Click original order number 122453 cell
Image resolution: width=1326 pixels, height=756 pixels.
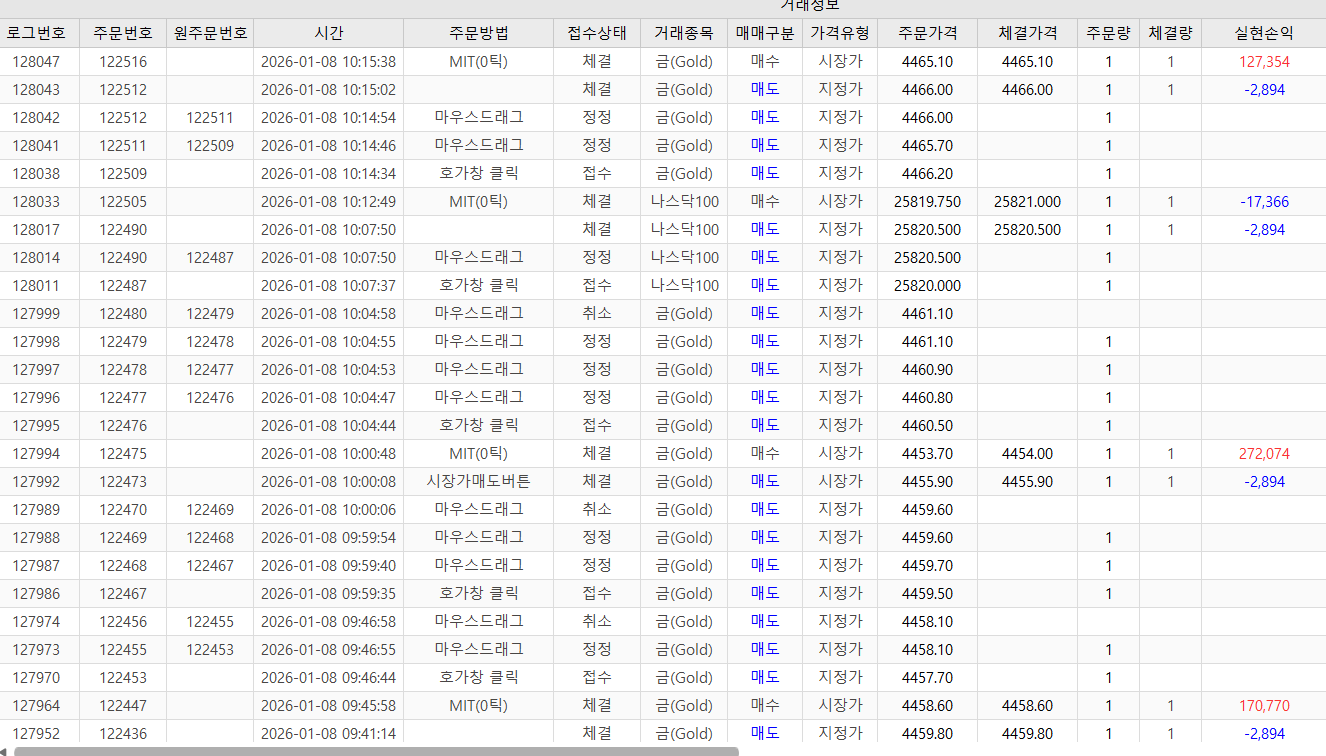pos(210,649)
